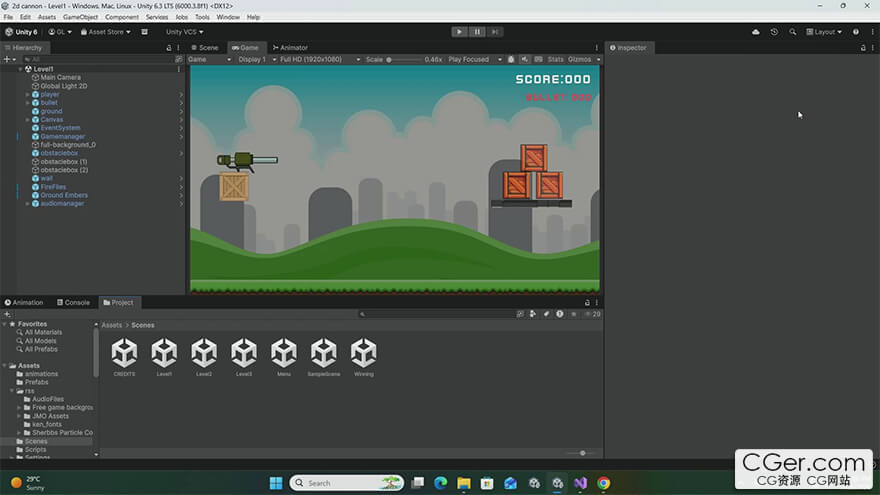
Task: Open Windows Start menu
Action: [276, 483]
